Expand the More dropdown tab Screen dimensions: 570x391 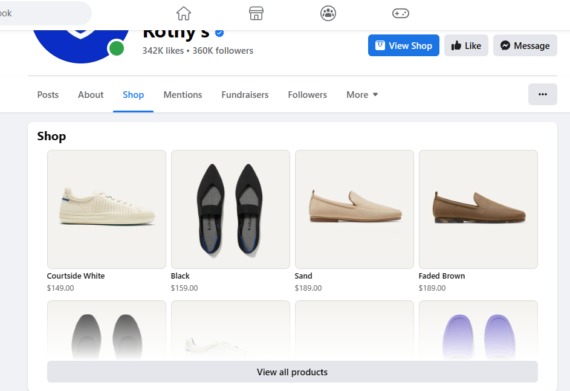coord(362,95)
